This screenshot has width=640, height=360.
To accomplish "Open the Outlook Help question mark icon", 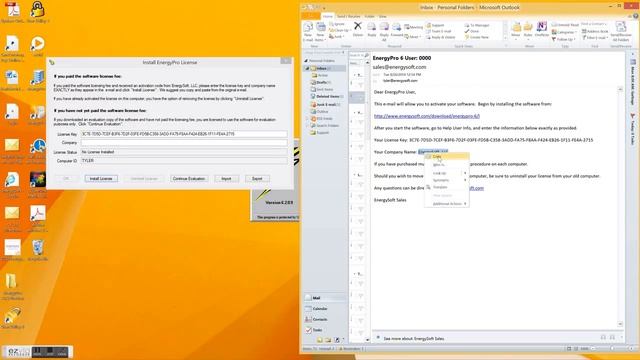I will click(636, 16).
